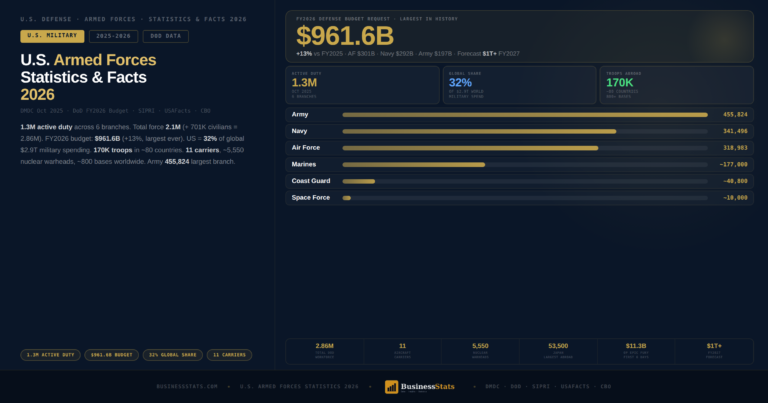Click the sources line under the heading
This screenshot has width=768, height=403.
[x=116, y=111]
